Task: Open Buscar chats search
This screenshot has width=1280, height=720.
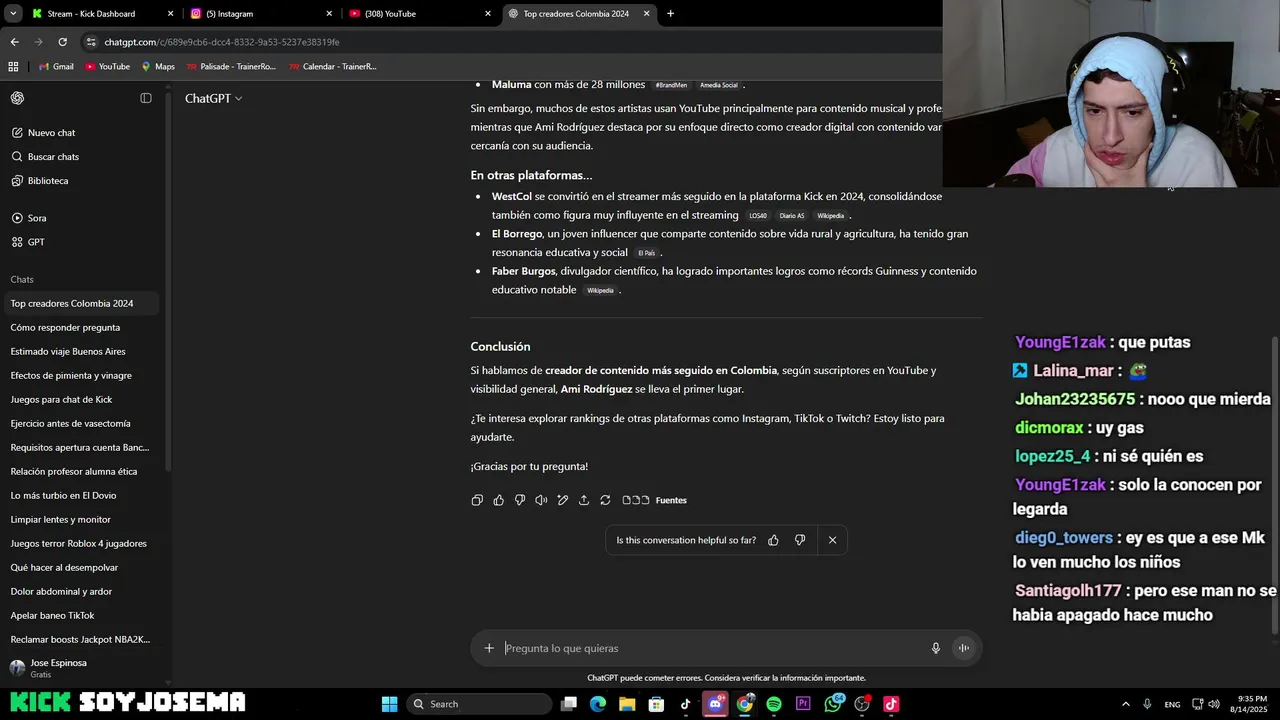Action: (x=83, y=157)
